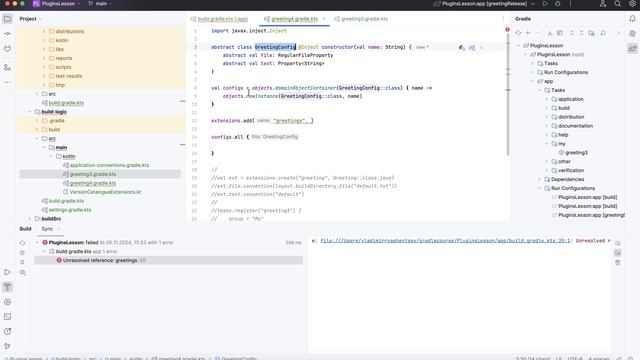This screenshot has width=640, height=360.
Task: Click the editor vertical scrollbar
Action: pyautogui.click(x=508, y=94)
